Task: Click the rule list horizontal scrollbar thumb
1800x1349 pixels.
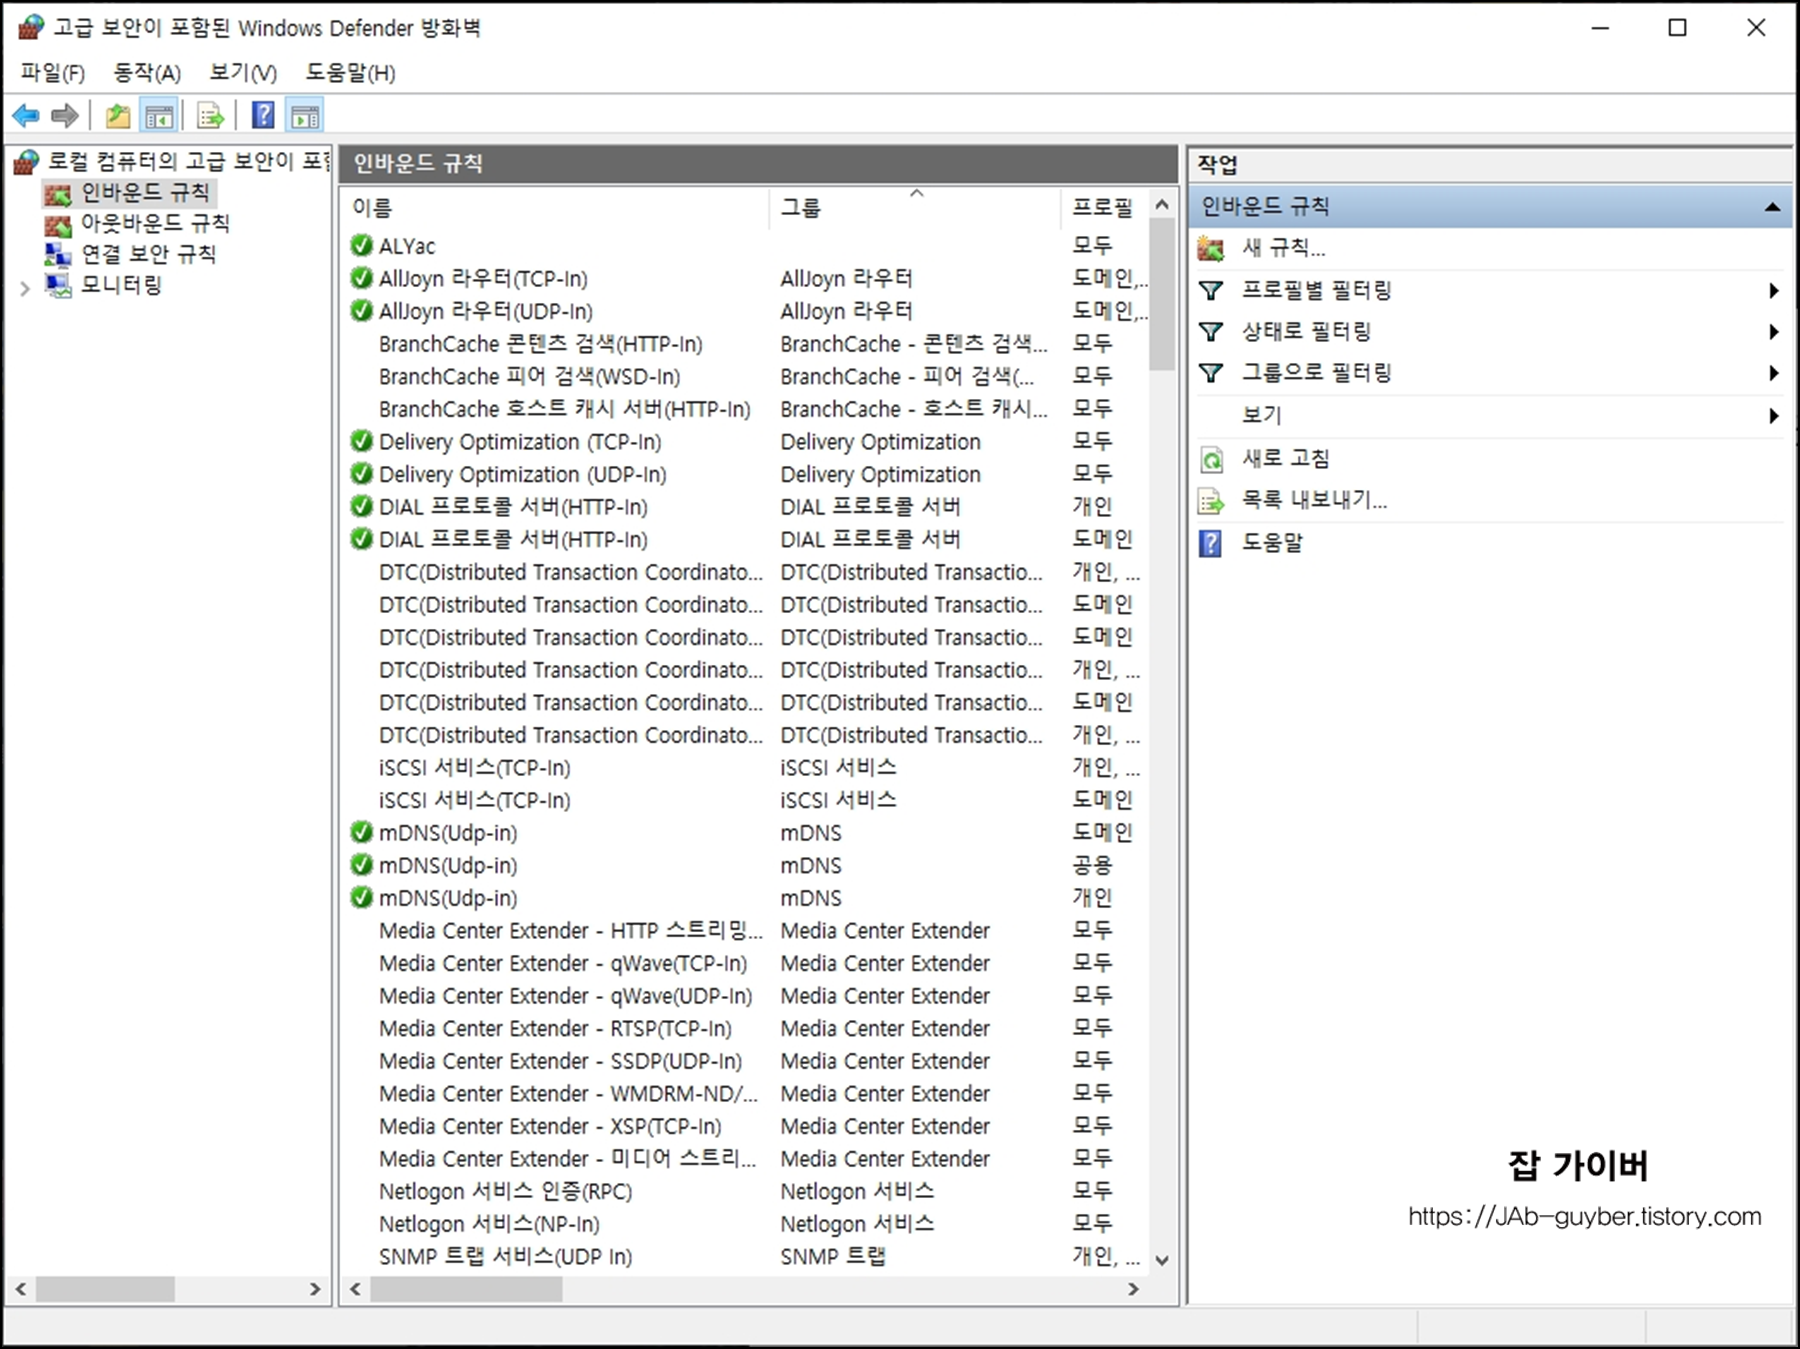Action: [466, 1290]
